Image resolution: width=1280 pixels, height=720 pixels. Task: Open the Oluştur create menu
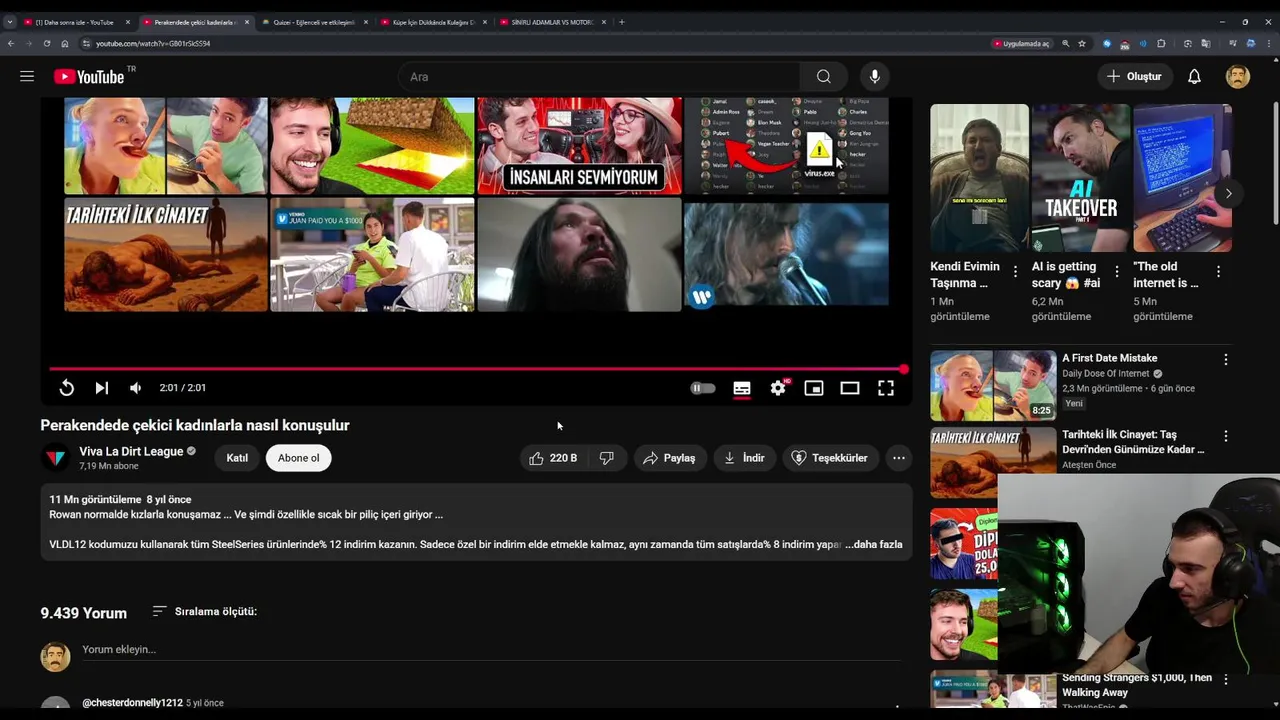[1134, 77]
